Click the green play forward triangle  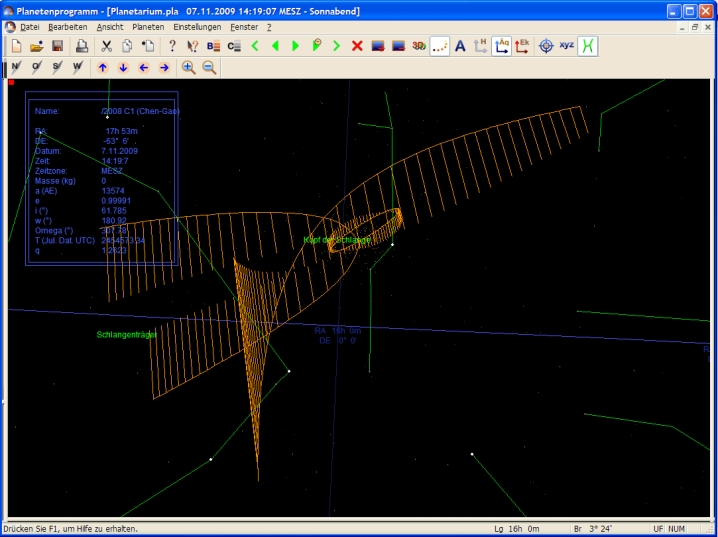pos(295,46)
